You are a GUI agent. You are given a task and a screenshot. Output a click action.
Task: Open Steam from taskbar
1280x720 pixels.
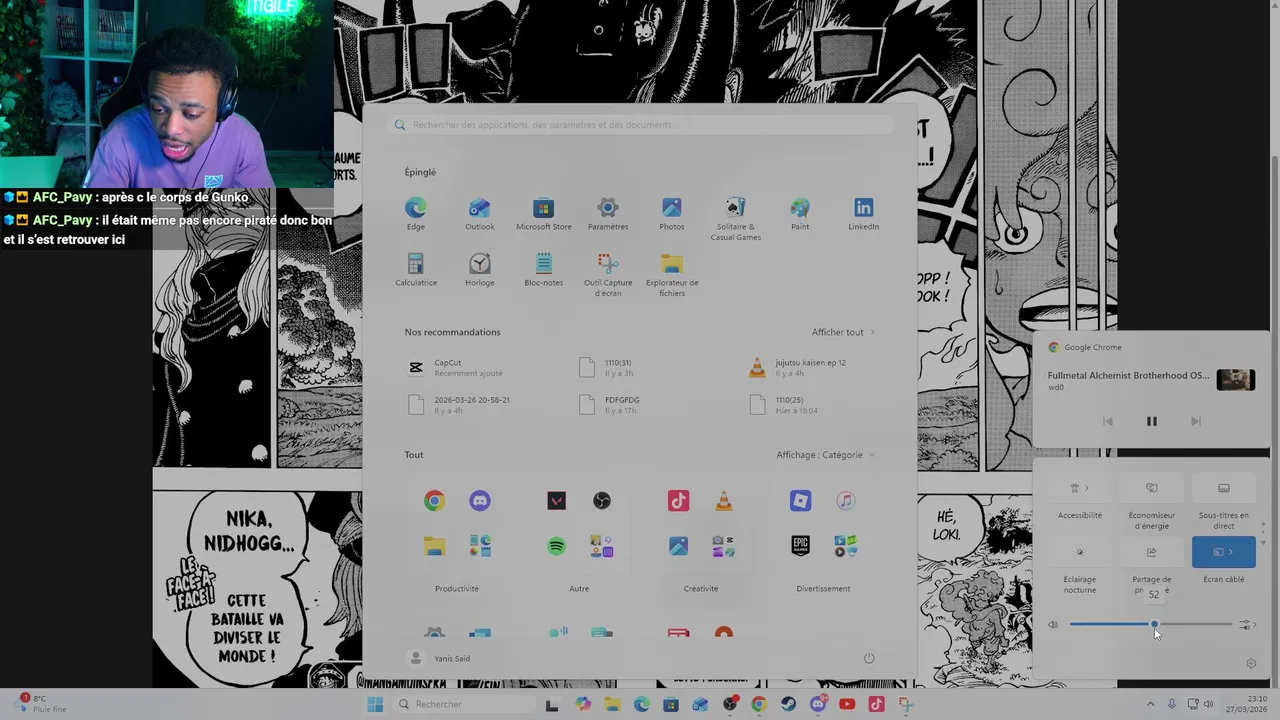point(789,704)
